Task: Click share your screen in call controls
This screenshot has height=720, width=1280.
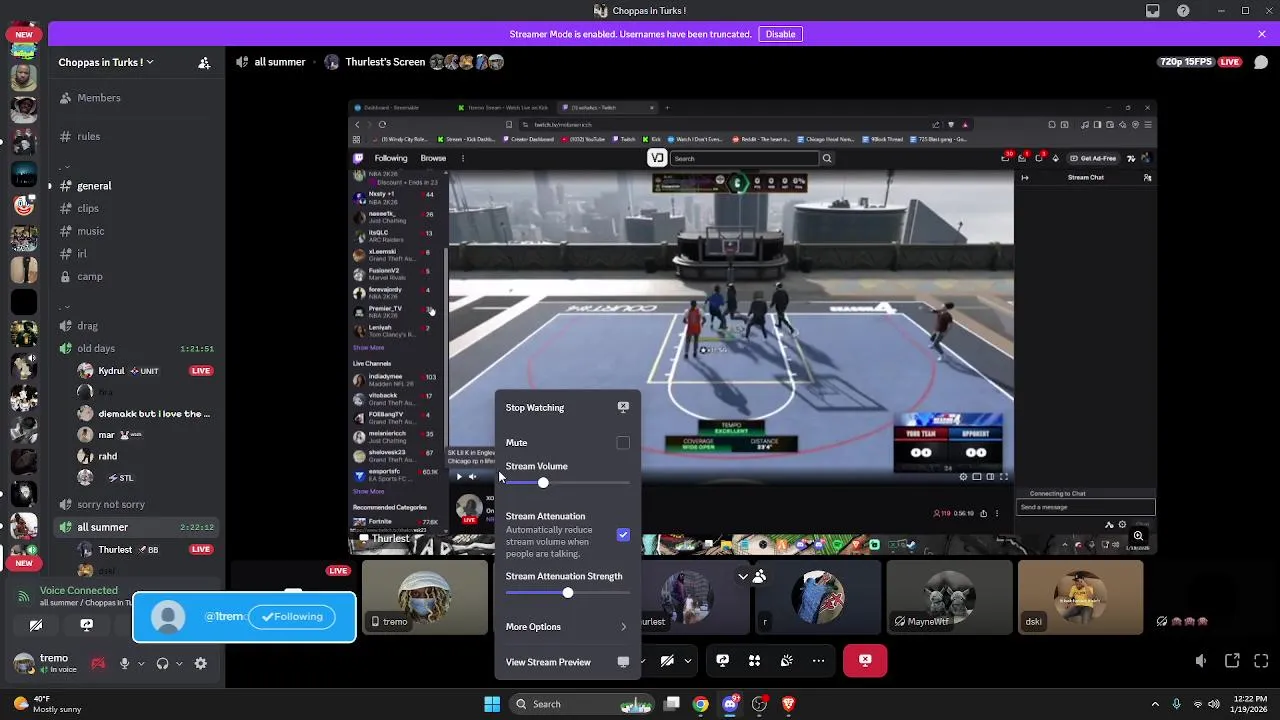Action: click(x=723, y=661)
